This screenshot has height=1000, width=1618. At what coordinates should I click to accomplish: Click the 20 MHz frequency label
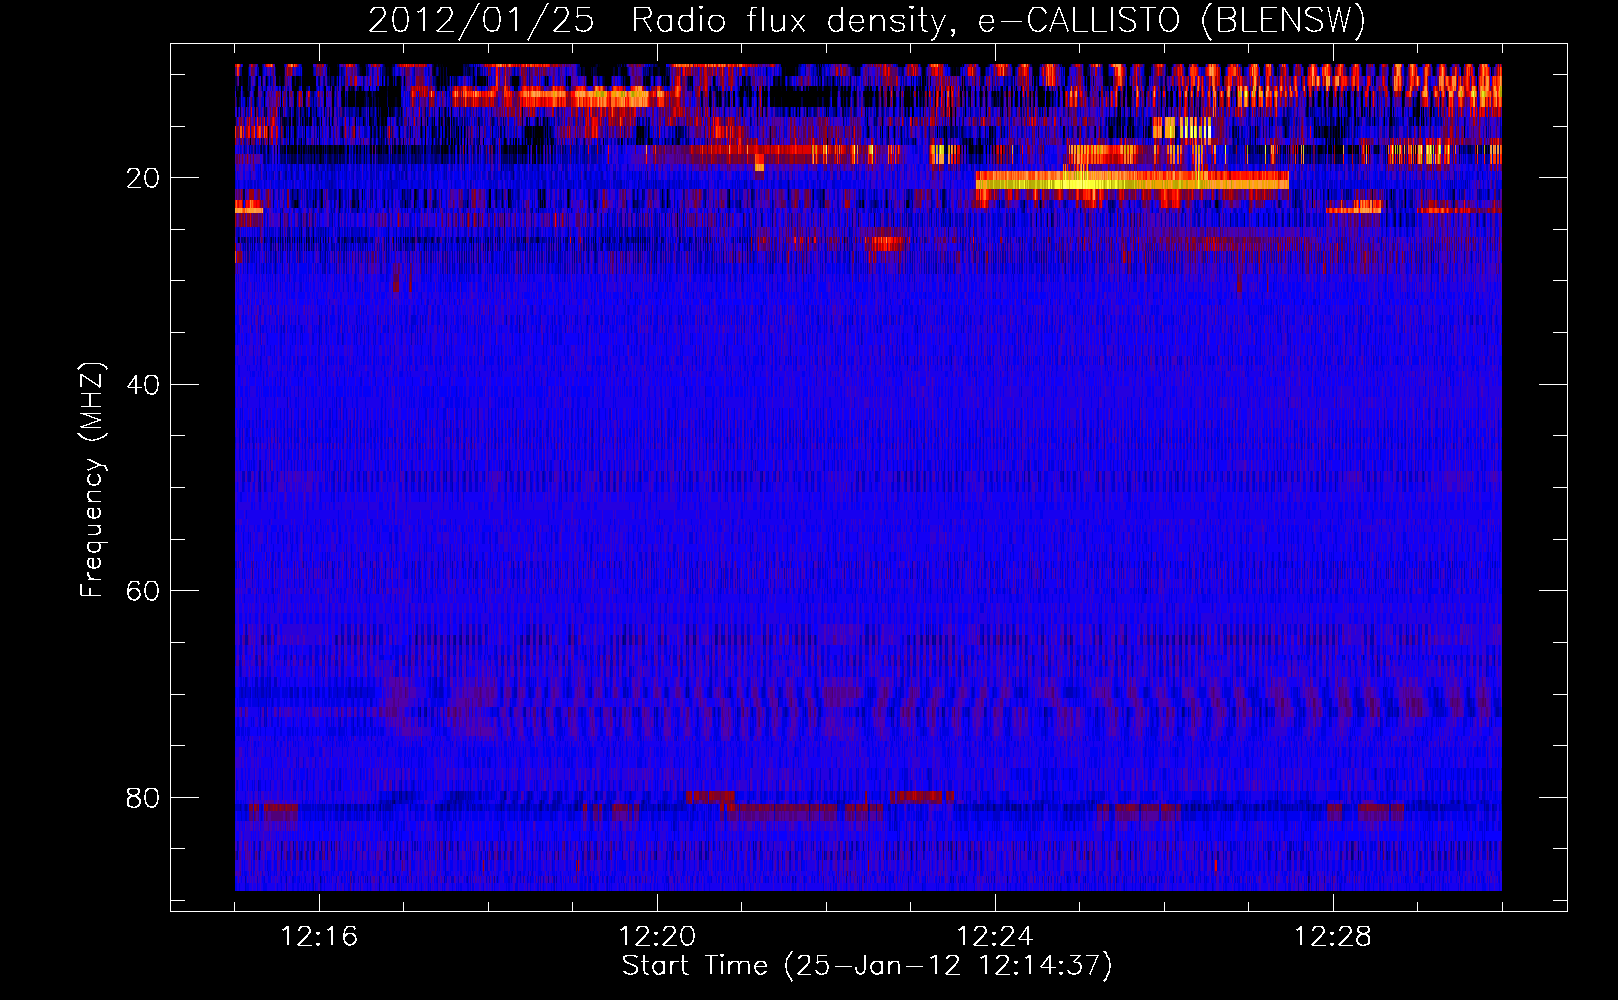point(144,178)
